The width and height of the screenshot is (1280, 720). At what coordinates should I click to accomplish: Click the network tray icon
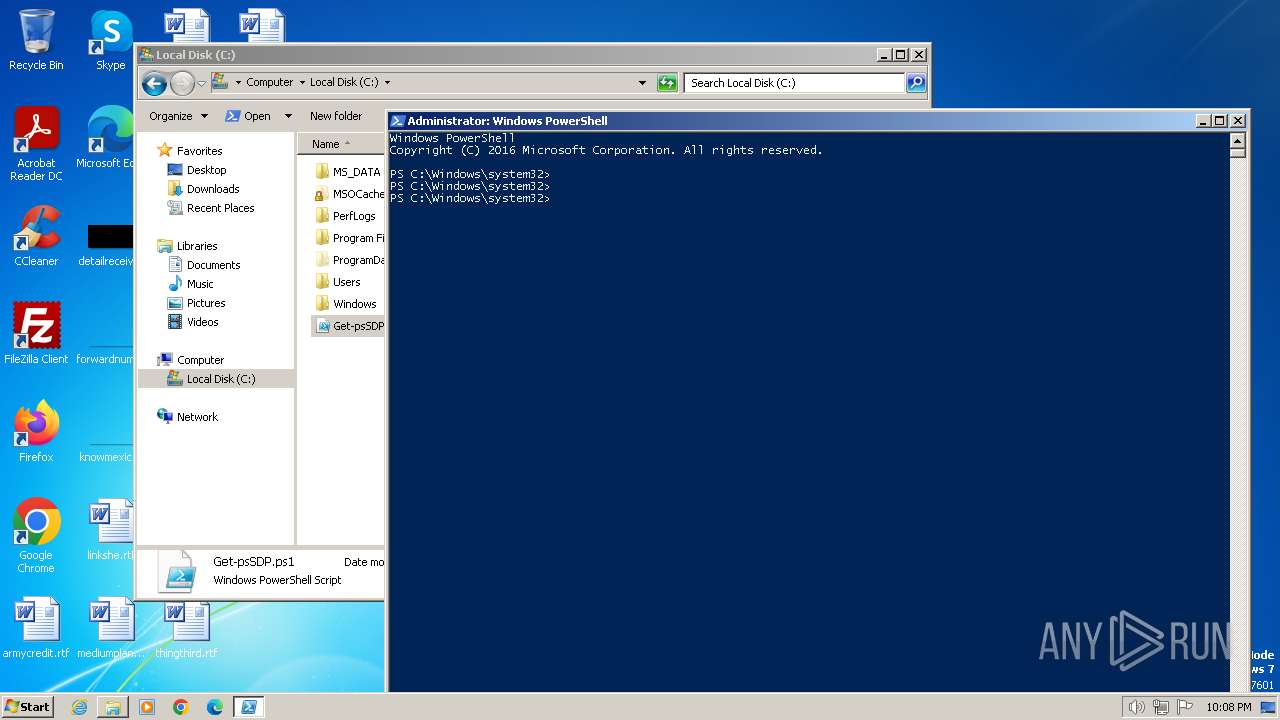click(x=1161, y=707)
